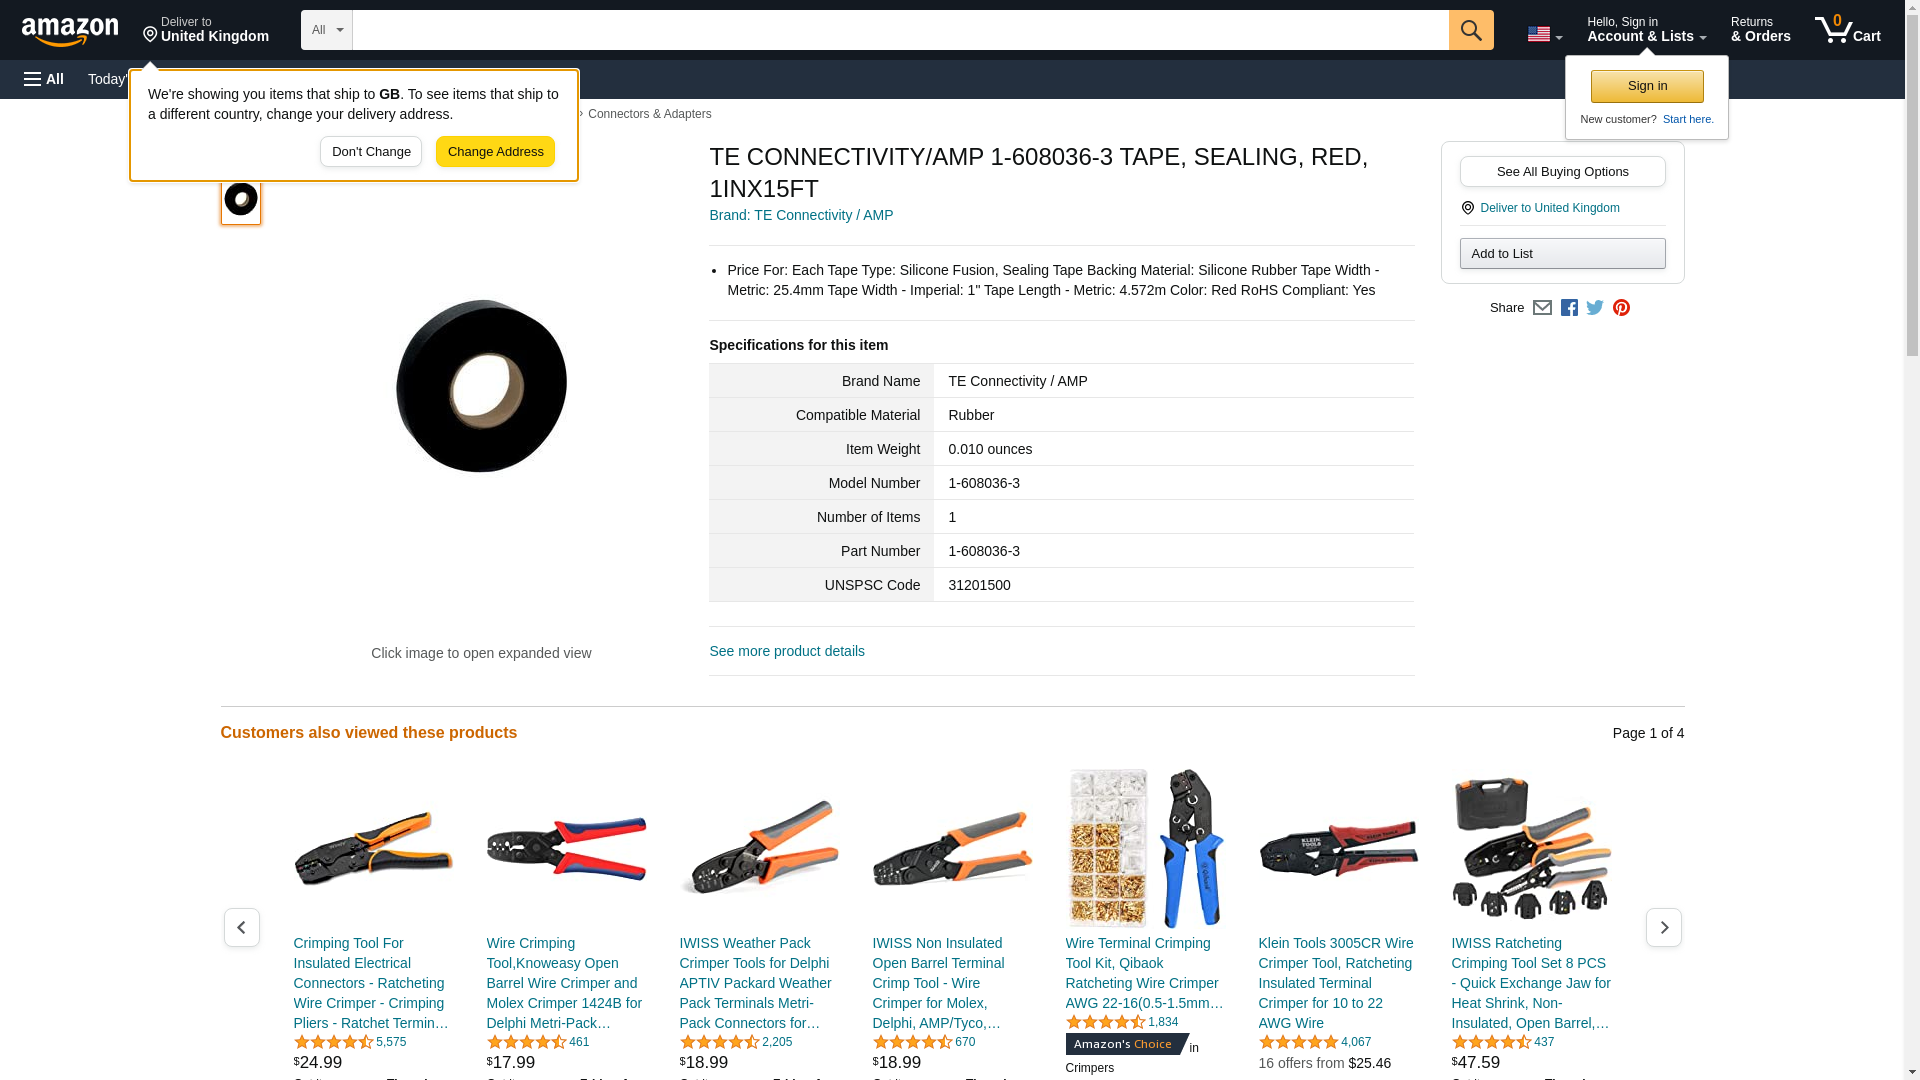Click See more product details link
Image resolution: width=1920 pixels, height=1080 pixels.
(x=786, y=651)
